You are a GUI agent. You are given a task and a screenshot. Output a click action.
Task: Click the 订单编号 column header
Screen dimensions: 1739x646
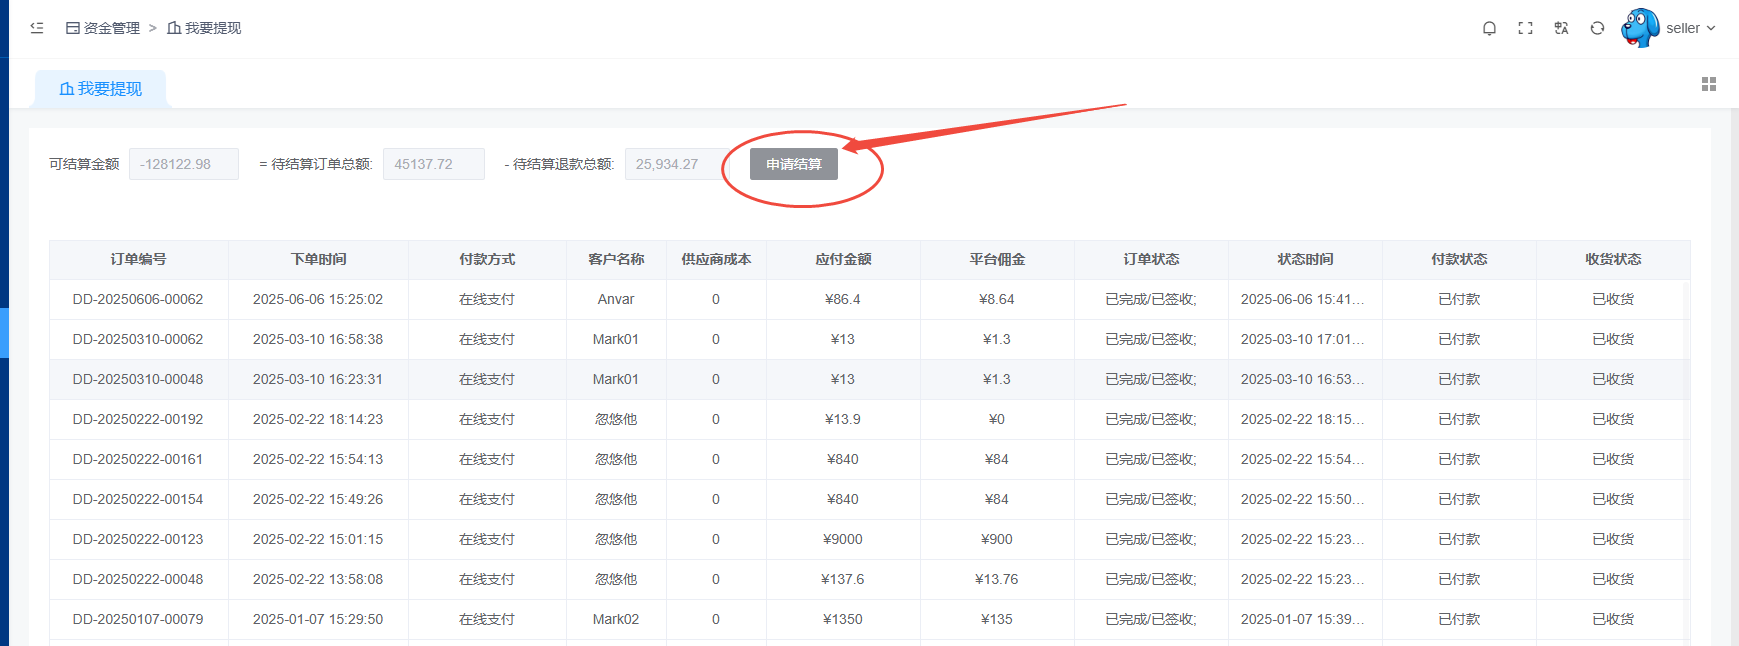point(138,259)
